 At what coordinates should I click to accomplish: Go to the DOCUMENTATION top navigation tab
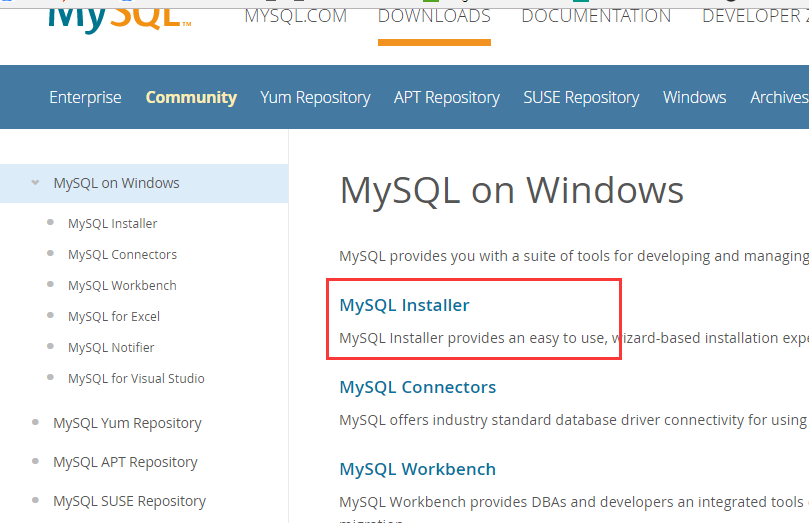(596, 16)
